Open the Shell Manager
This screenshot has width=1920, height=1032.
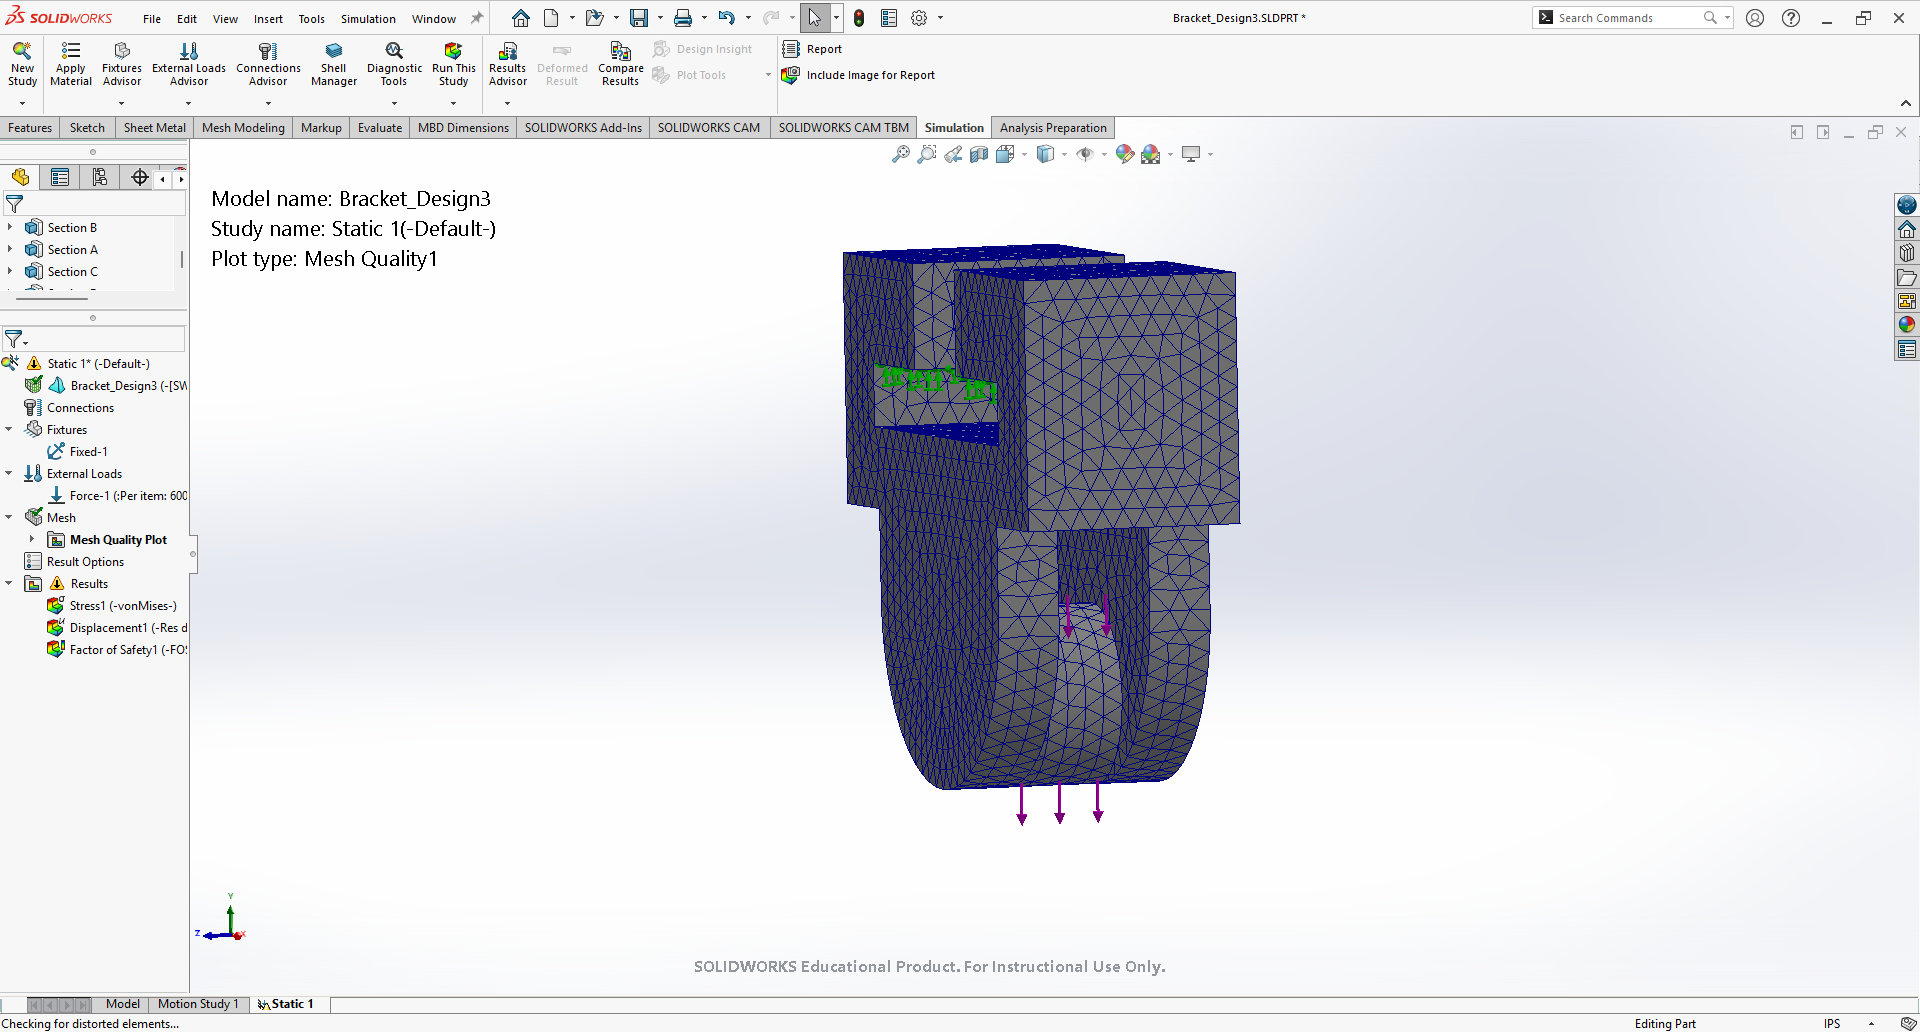click(x=334, y=64)
